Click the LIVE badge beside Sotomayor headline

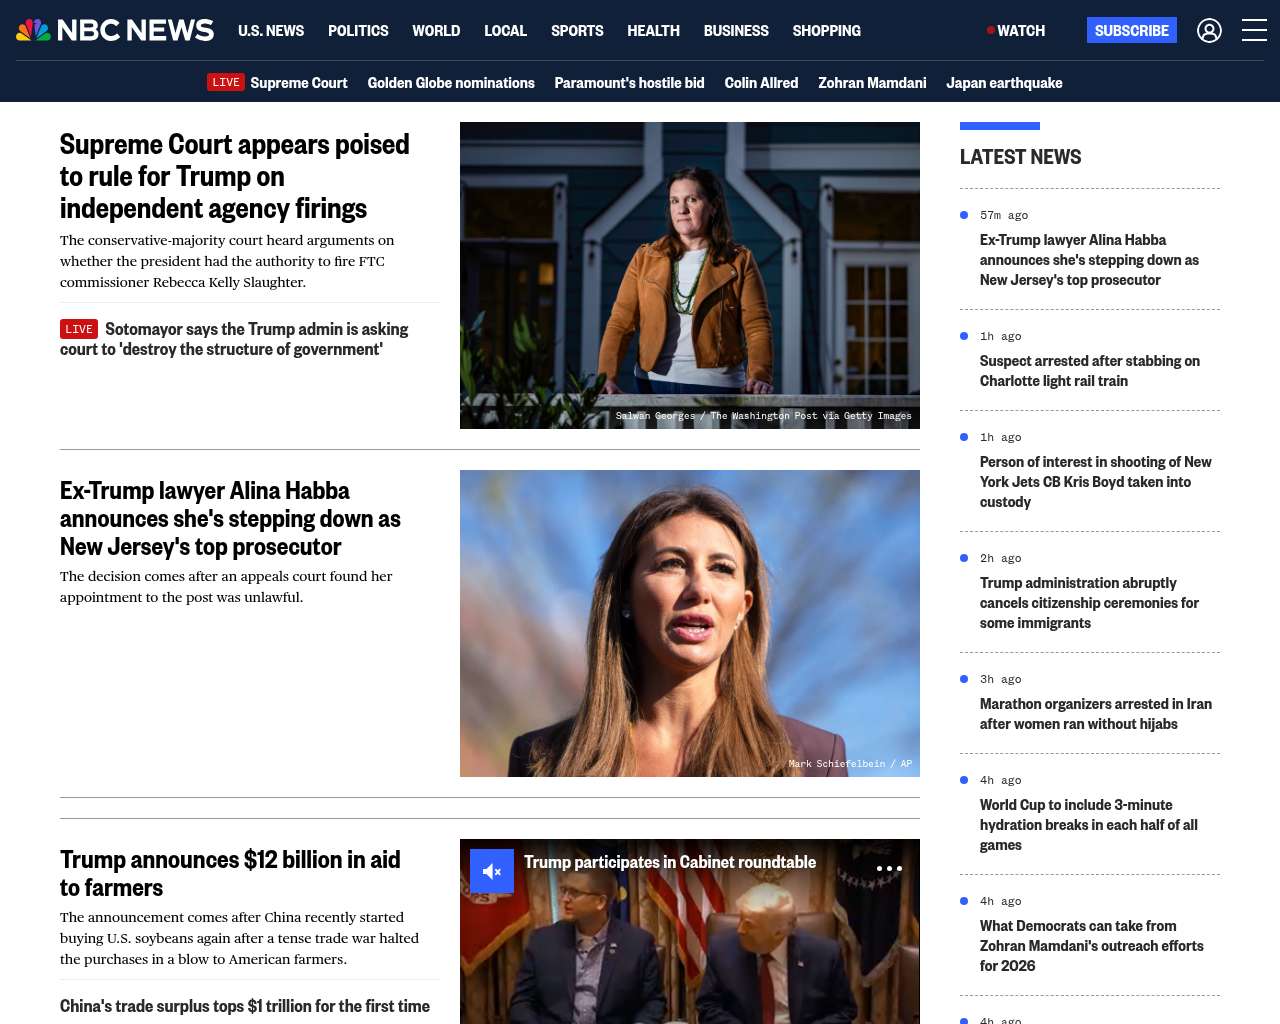click(79, 329)
